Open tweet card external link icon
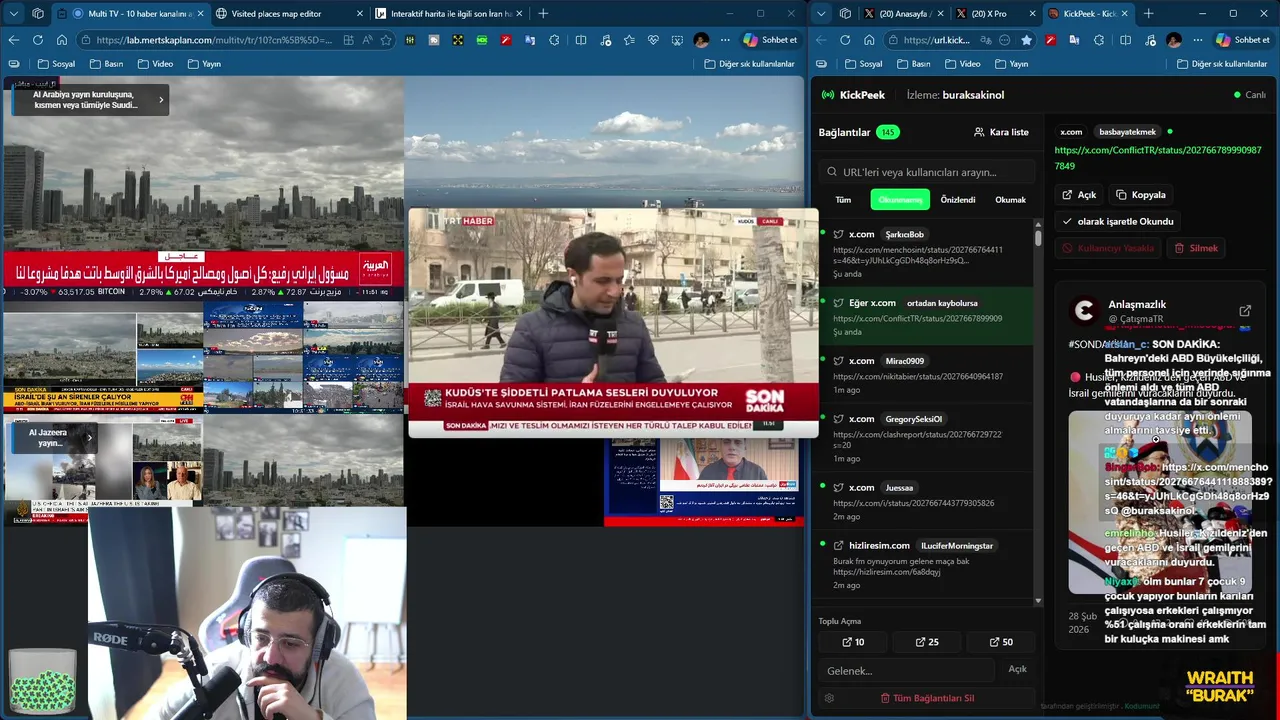The image size is (1280, 720). (1245, 311)
